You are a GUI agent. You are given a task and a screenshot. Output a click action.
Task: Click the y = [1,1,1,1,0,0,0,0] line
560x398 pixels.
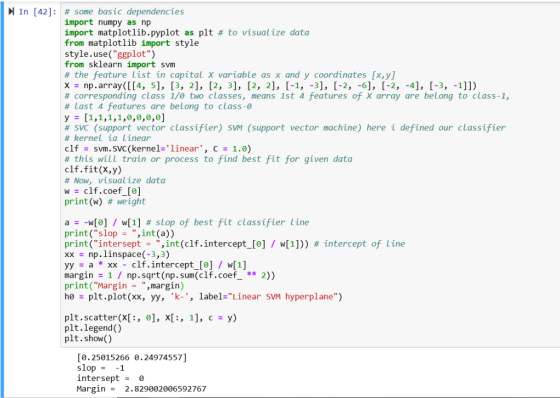114,117
